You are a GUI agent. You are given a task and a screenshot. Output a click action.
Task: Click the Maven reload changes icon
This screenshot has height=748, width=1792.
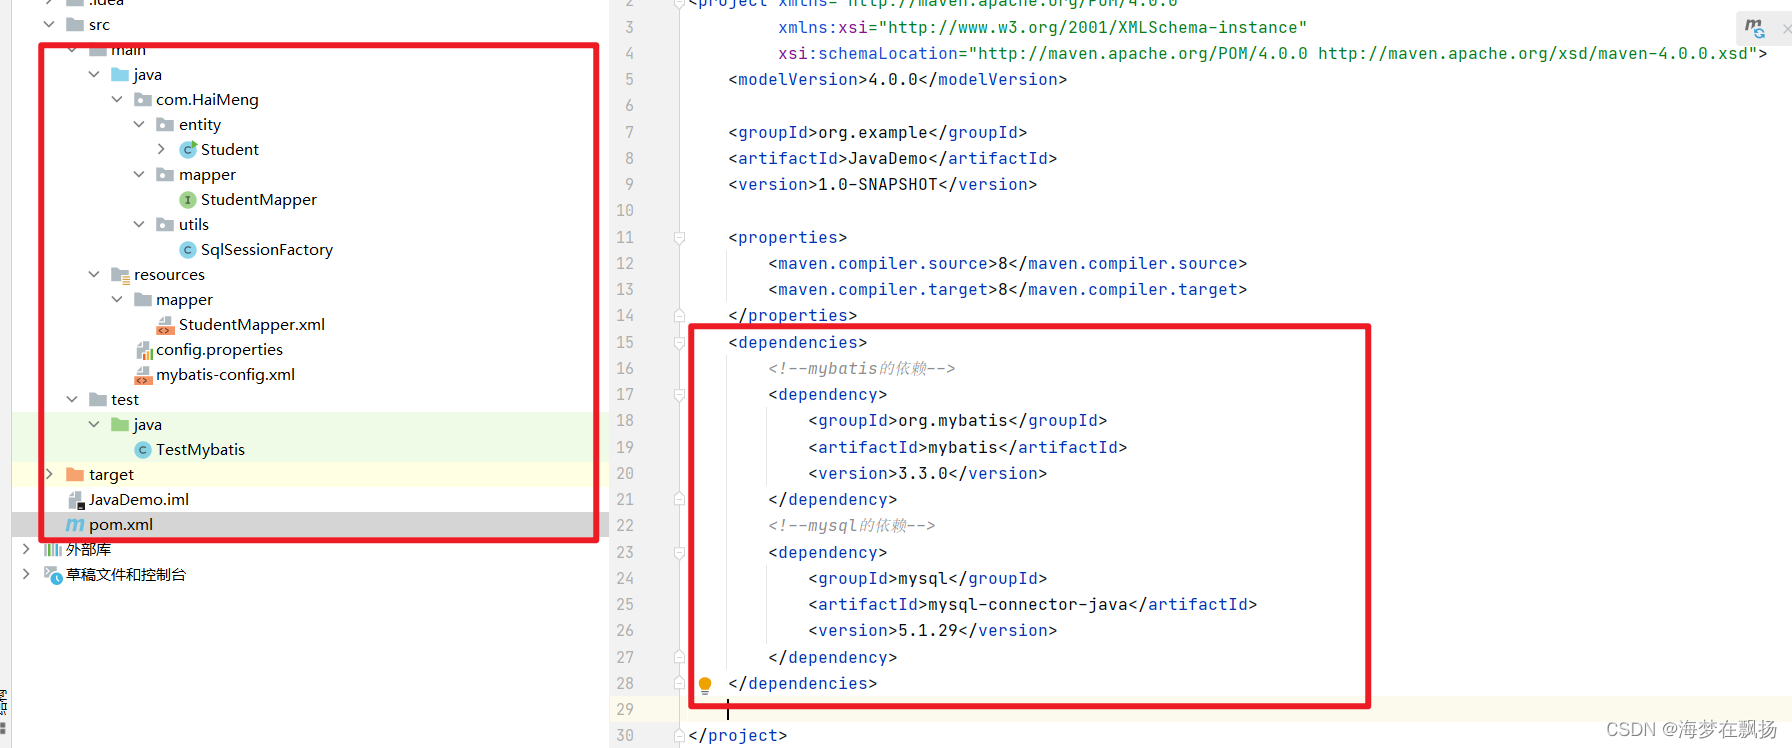(x=1755, y=28)
